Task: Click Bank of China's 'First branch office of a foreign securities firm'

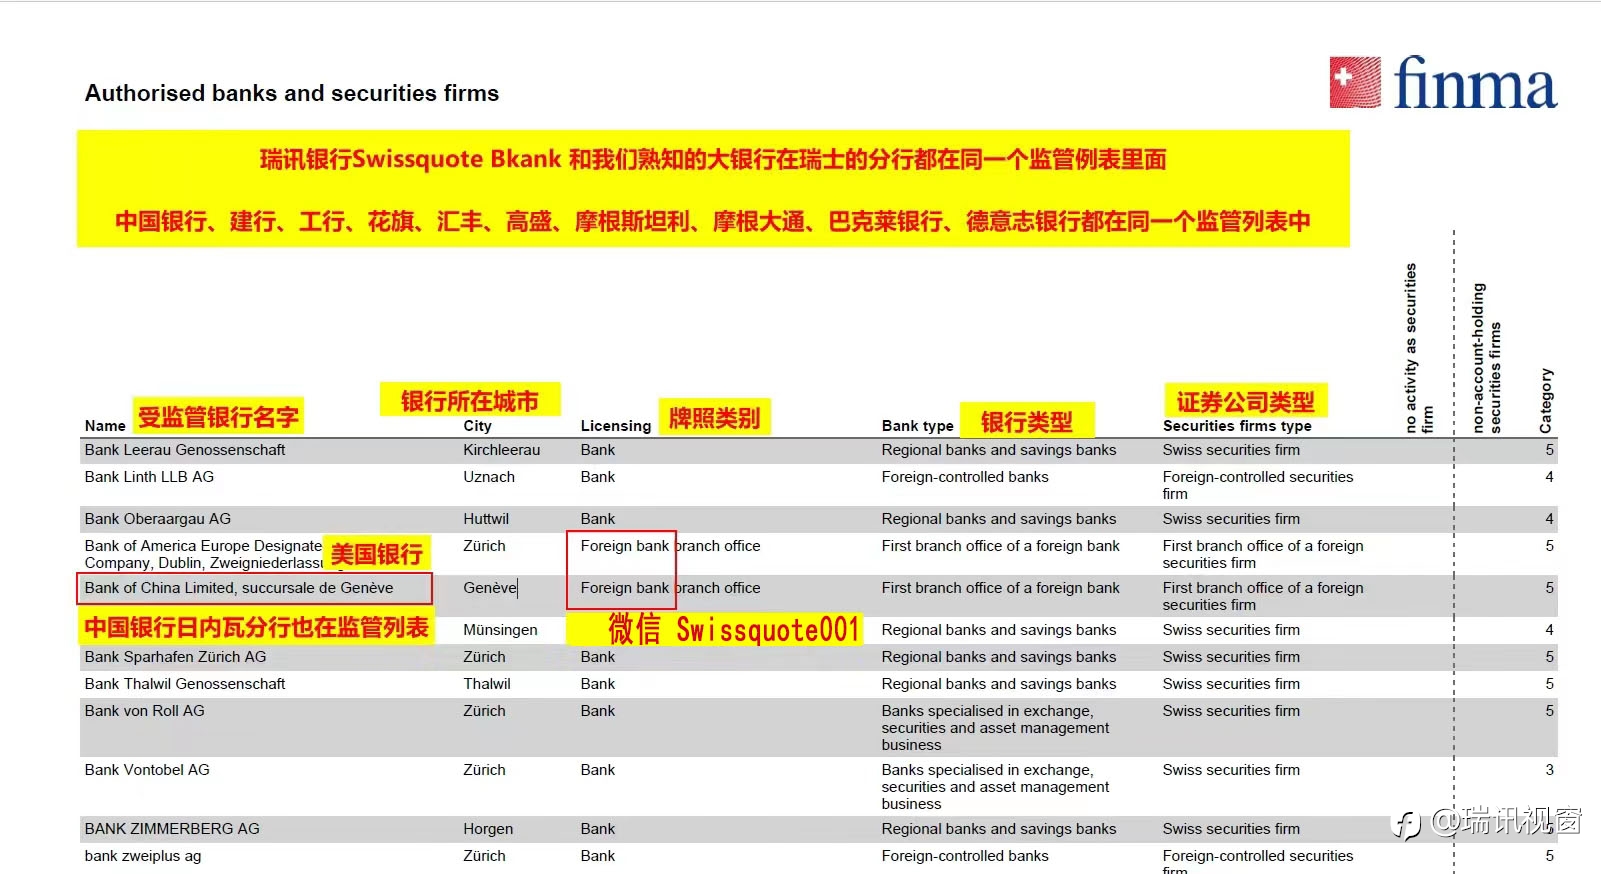Action: (1263, 596)
